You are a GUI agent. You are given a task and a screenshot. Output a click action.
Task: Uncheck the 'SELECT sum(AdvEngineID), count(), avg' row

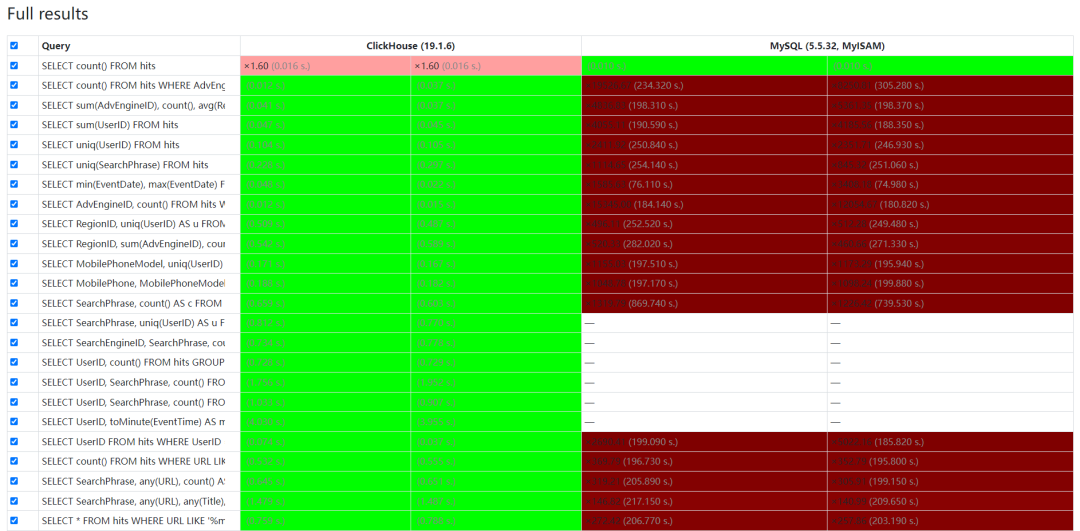(14, 105)
